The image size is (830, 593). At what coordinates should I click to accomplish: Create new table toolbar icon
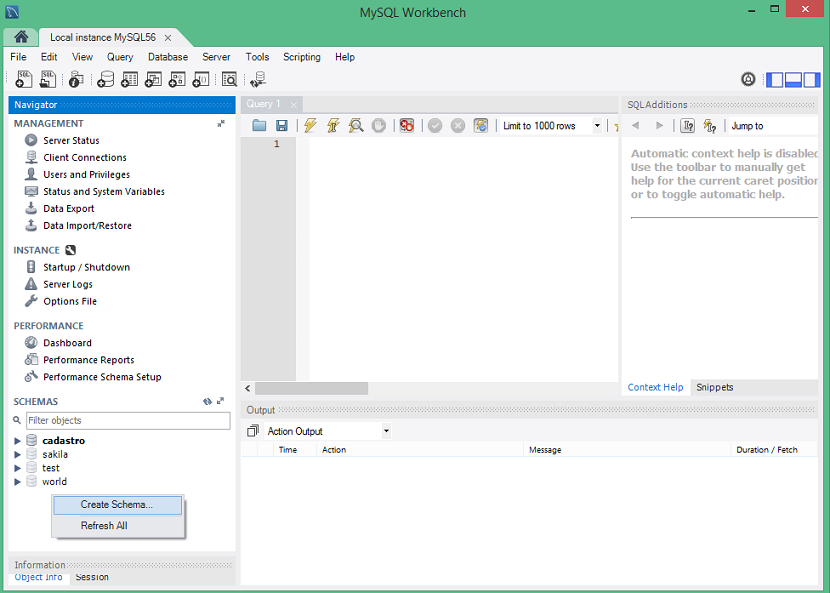coord(129,79)
